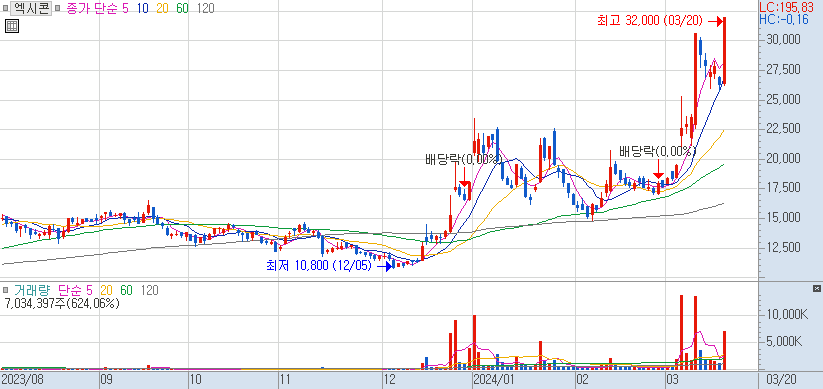Click the 12 month date axis label
Screen dimensions: 823x389
pyautogui.click(x=389, y=379)
